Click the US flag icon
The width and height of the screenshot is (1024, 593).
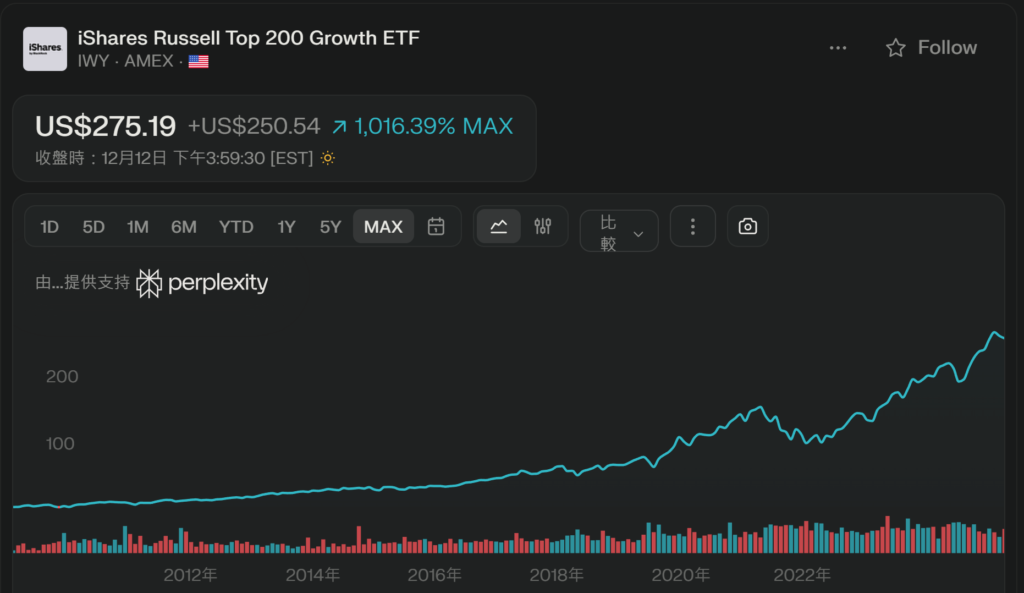[x=198, y=62]
